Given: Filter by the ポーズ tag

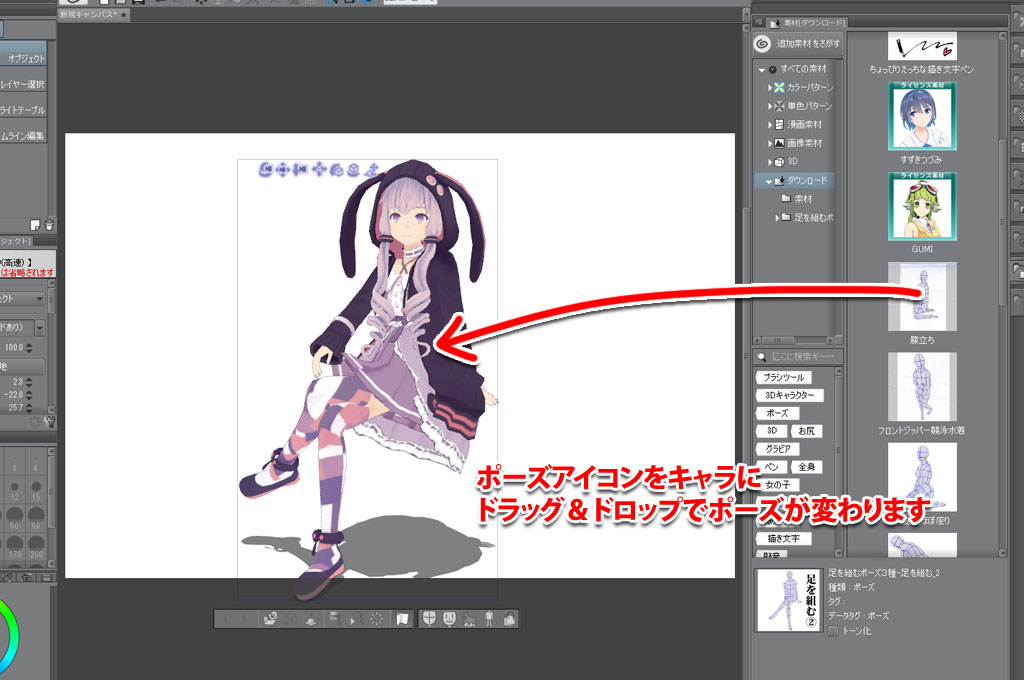Looking at the screenshot, I should click(x=777, y=413).
